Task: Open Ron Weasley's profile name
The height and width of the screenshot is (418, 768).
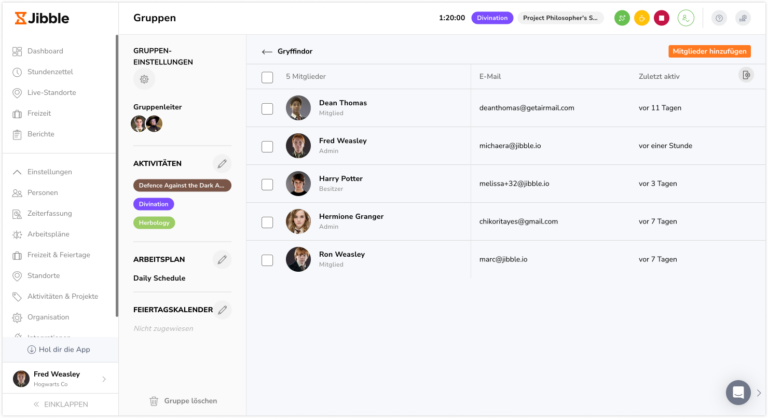Action: pyautogui.click(x=342, y=254)
